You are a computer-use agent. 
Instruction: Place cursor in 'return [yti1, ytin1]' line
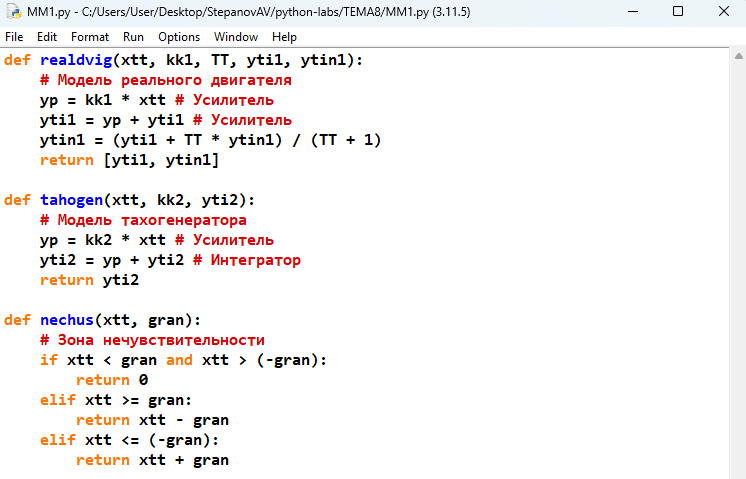[129, 160]
